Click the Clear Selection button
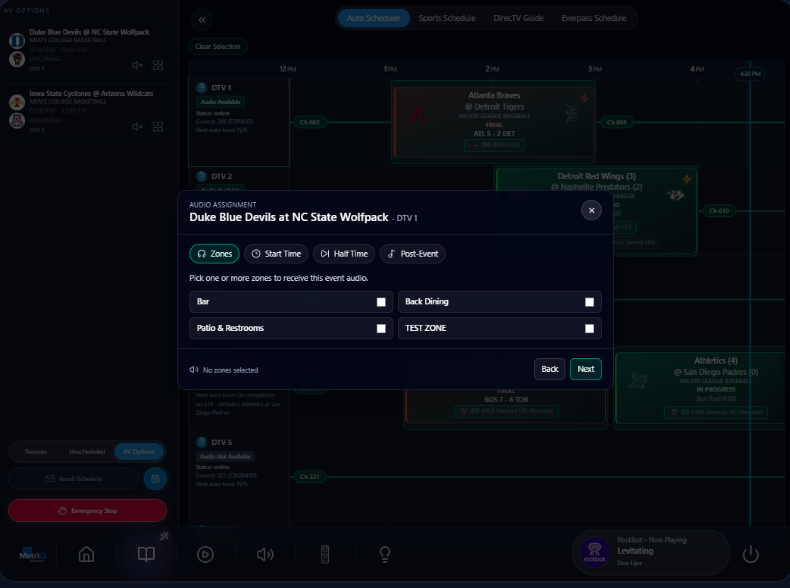 (218, 46)
